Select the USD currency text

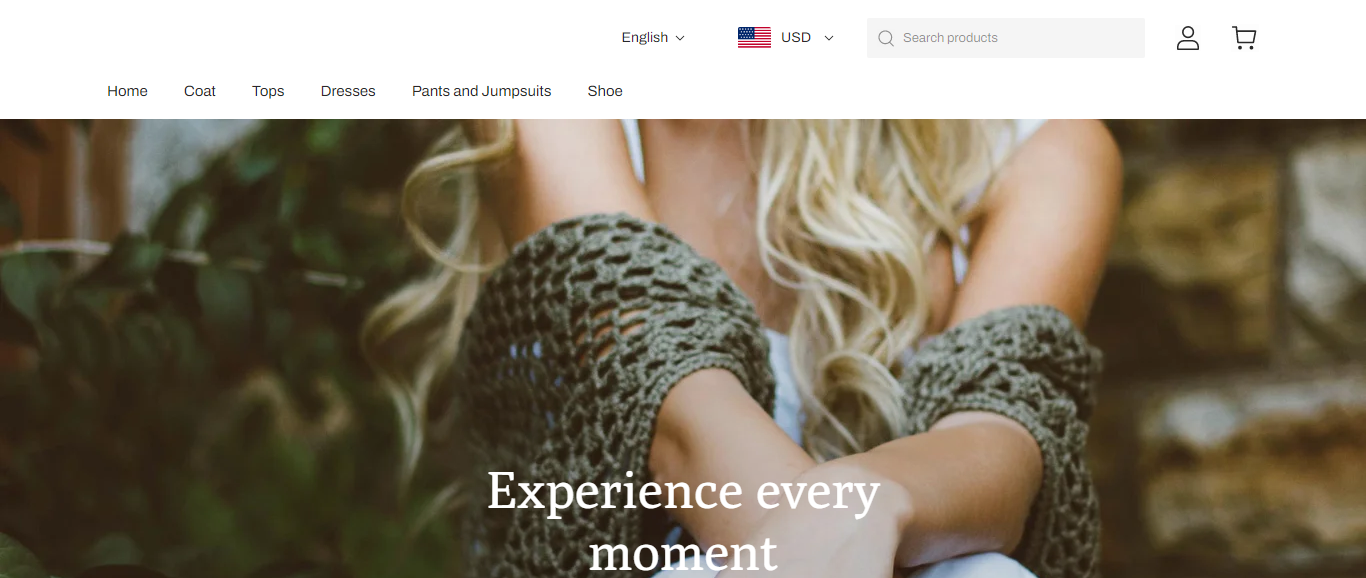pos(796,37)
